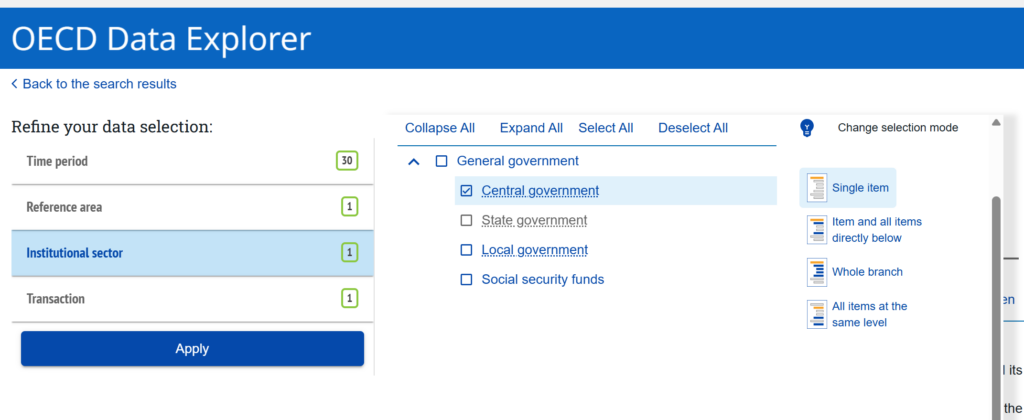Select the Whole branch mode icon
Image resolution: width=1024 pixels, height=420 pixels.
click(x=817, y=272)
